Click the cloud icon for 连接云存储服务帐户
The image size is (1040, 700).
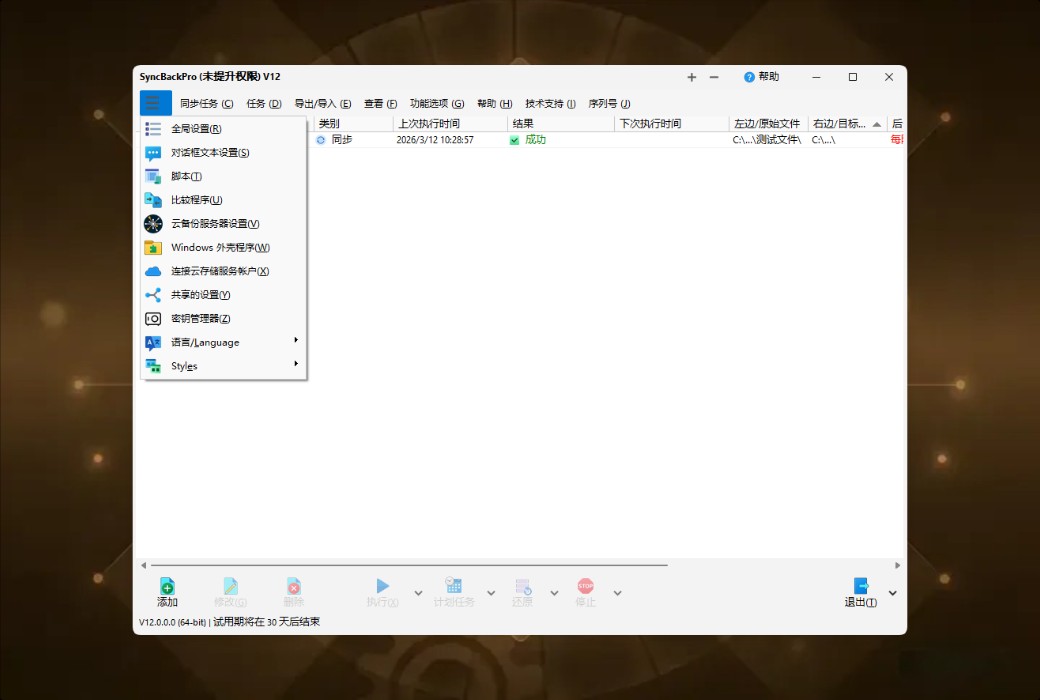(153, 271)
